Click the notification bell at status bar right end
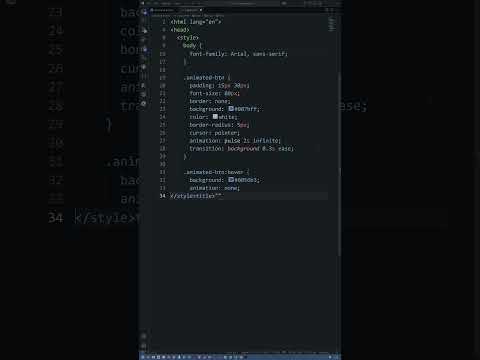This screenshot has height=360, width=480. coord(336,357)
